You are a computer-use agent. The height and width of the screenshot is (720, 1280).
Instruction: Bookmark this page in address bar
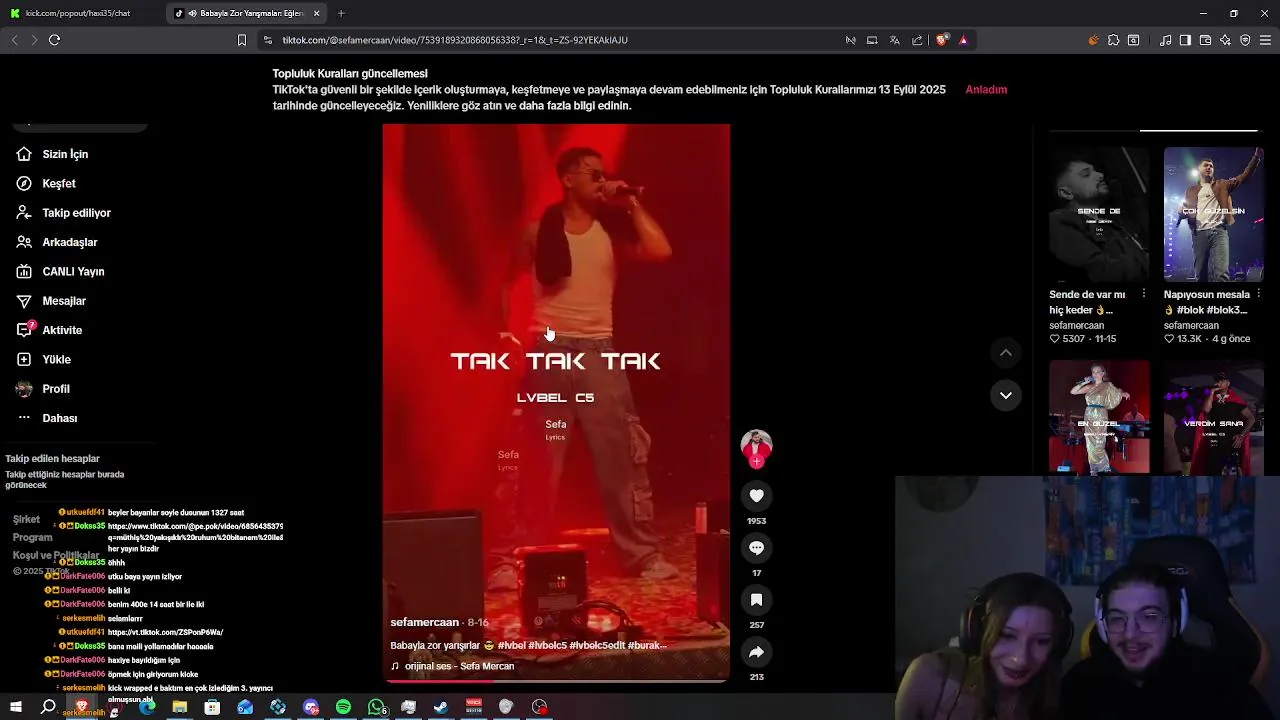tap(241, 40)
